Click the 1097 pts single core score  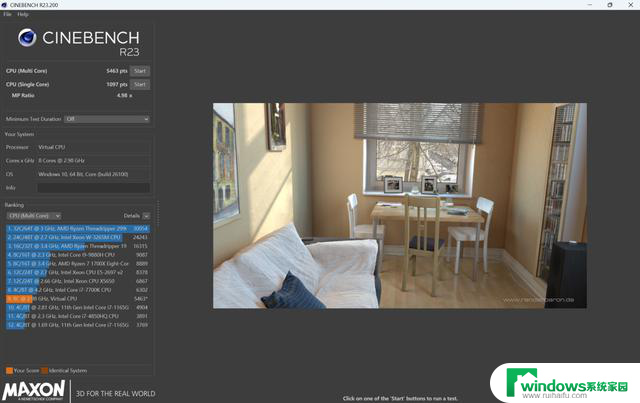click(x=117, y=85)
